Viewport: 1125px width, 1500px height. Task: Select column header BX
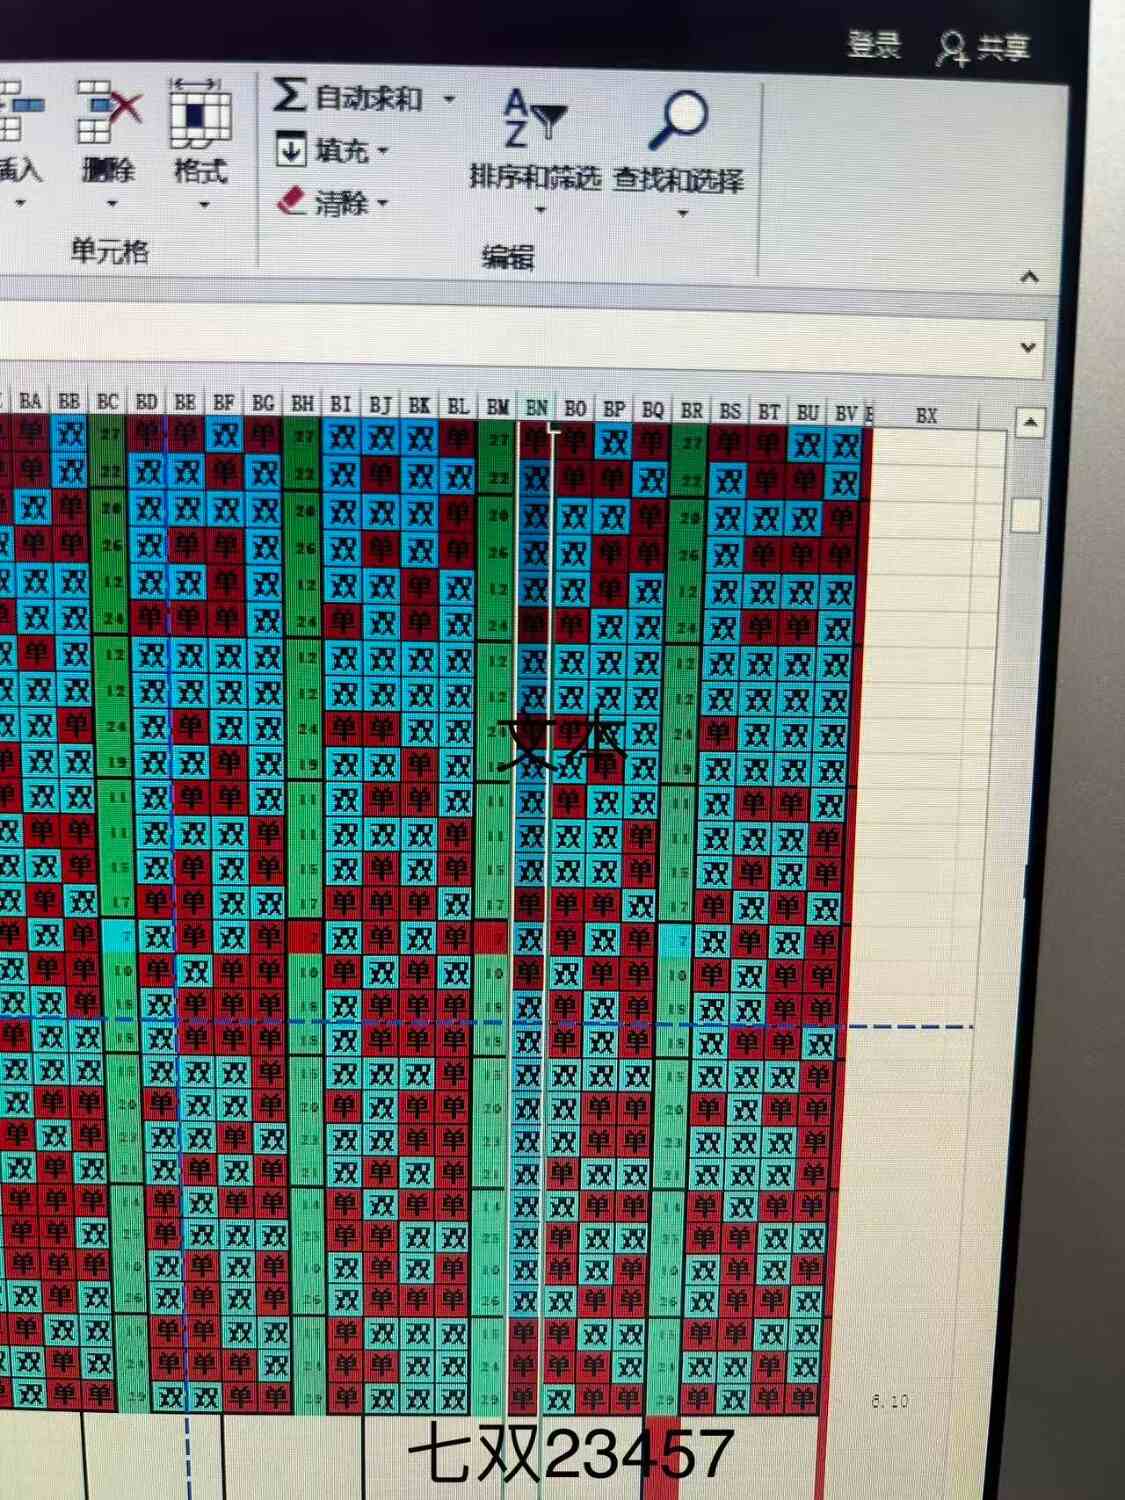coord(927,415)
